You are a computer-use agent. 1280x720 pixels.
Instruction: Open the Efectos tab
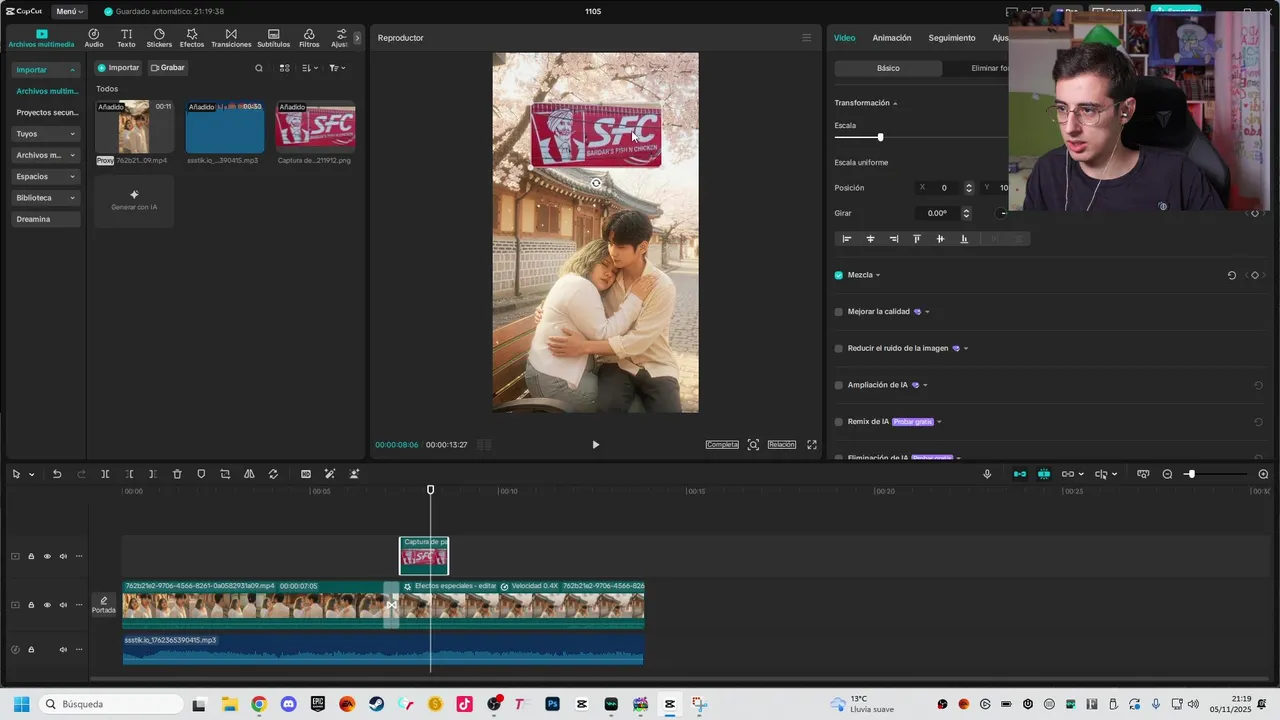(192, 38)
